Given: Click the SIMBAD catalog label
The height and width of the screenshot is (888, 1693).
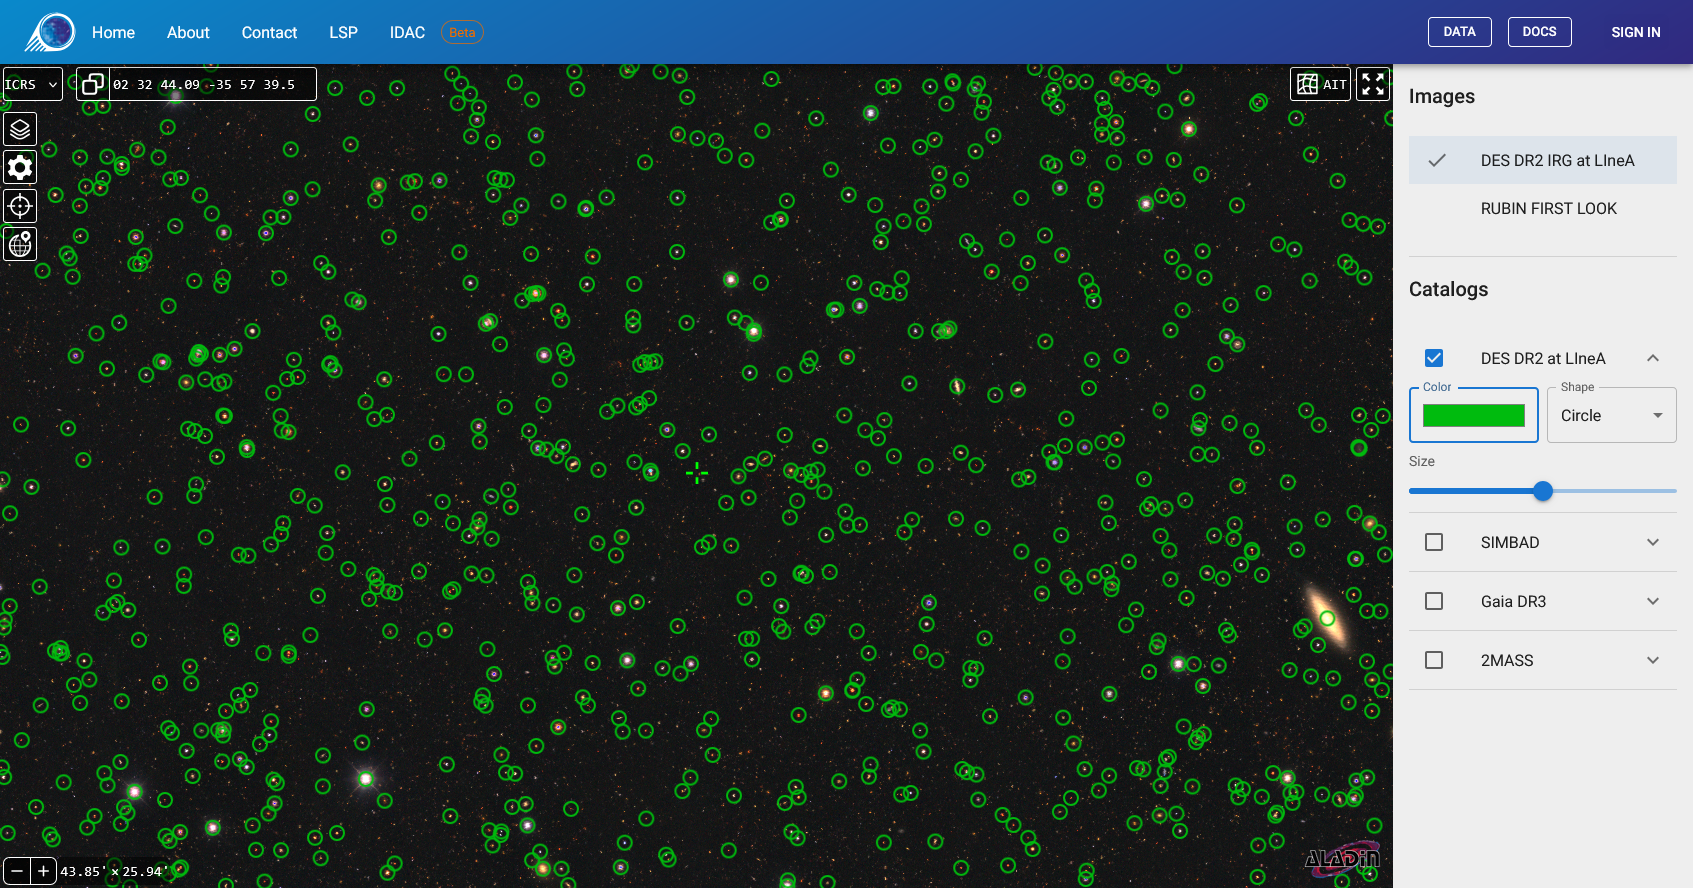Looking at the screenshot, I should (x=1510, y=542).
